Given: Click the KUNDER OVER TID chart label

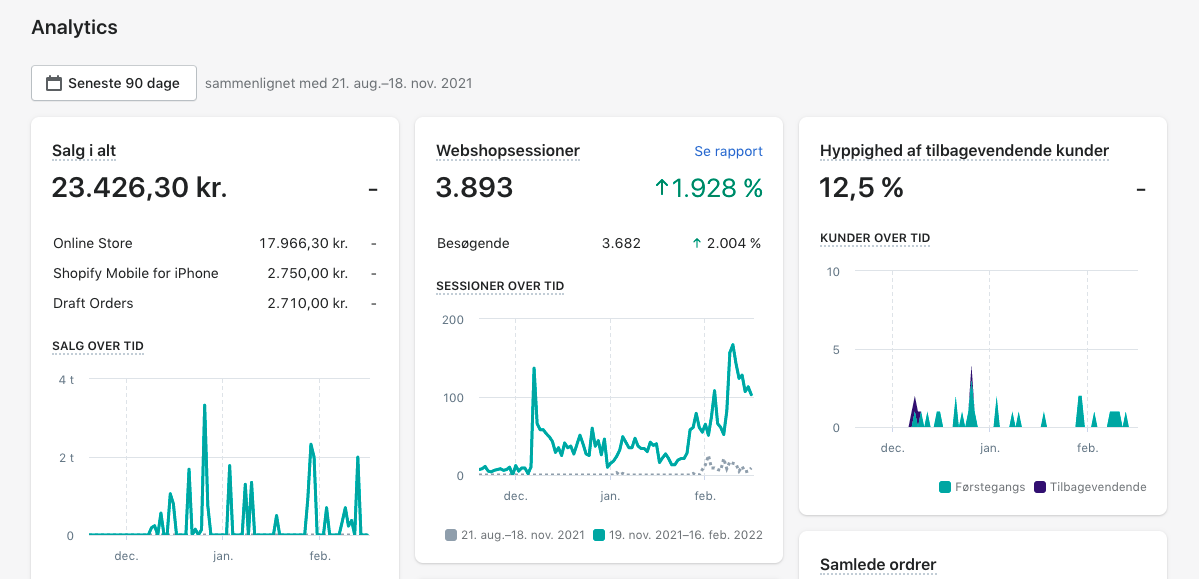Looking at the screenshot, I should (x=875, y=238).
